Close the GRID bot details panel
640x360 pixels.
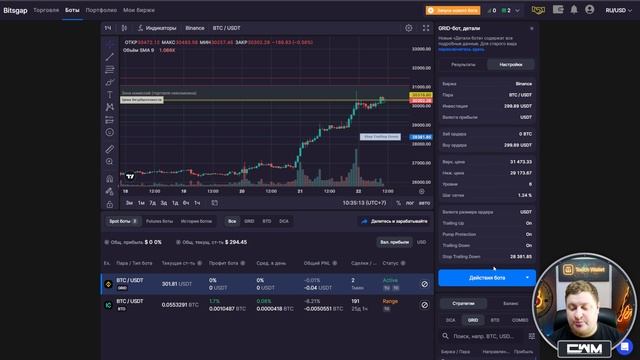(531, 28)
